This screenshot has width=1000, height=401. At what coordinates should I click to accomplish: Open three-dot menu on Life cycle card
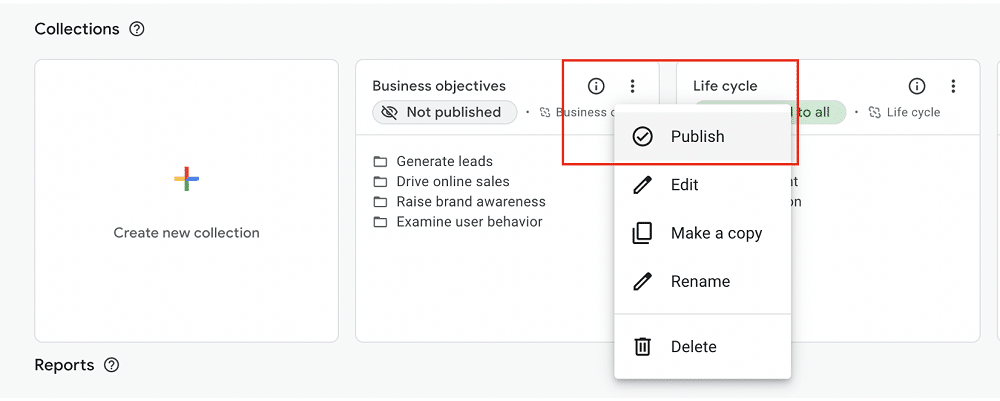pos(953,85)
